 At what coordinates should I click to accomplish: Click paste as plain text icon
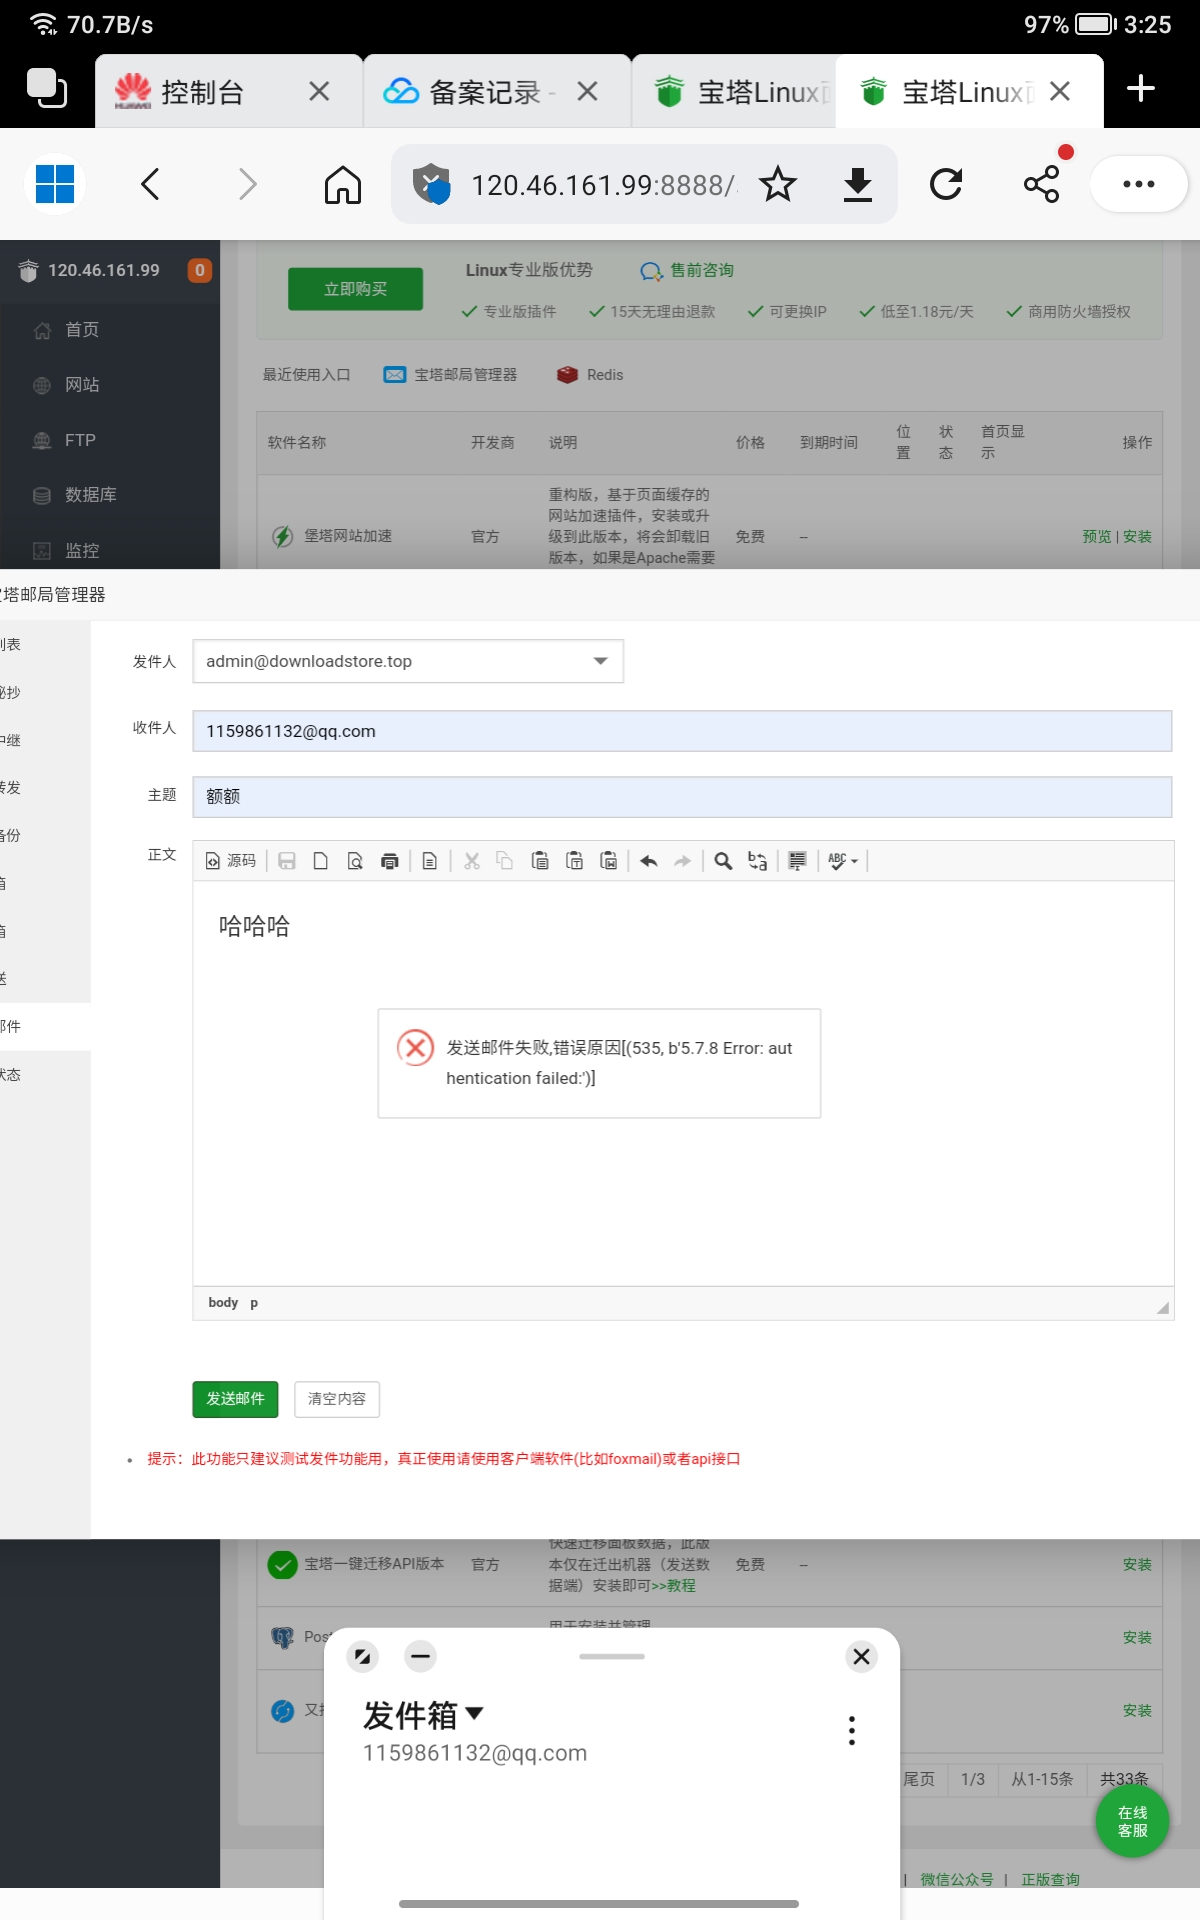pos(575,861)
